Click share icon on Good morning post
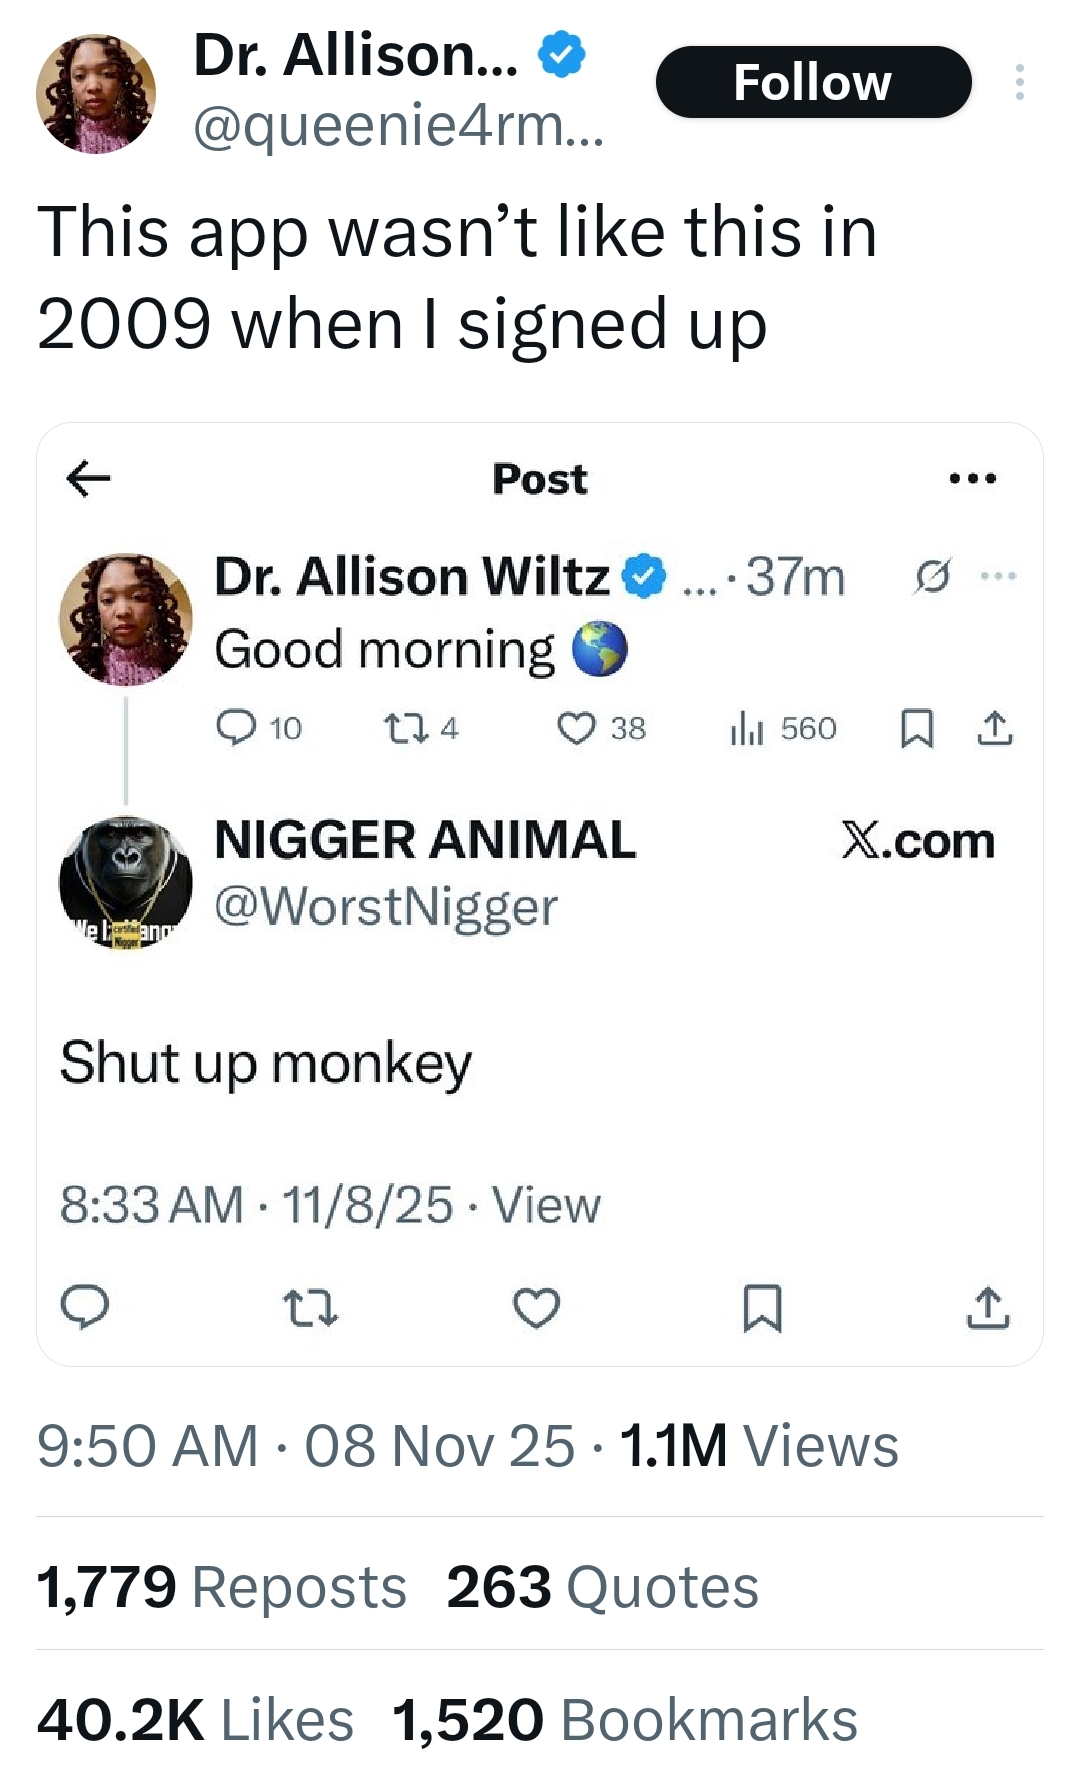Image resolution: width=1080 pixels, height=1774 pixels. 995,728
